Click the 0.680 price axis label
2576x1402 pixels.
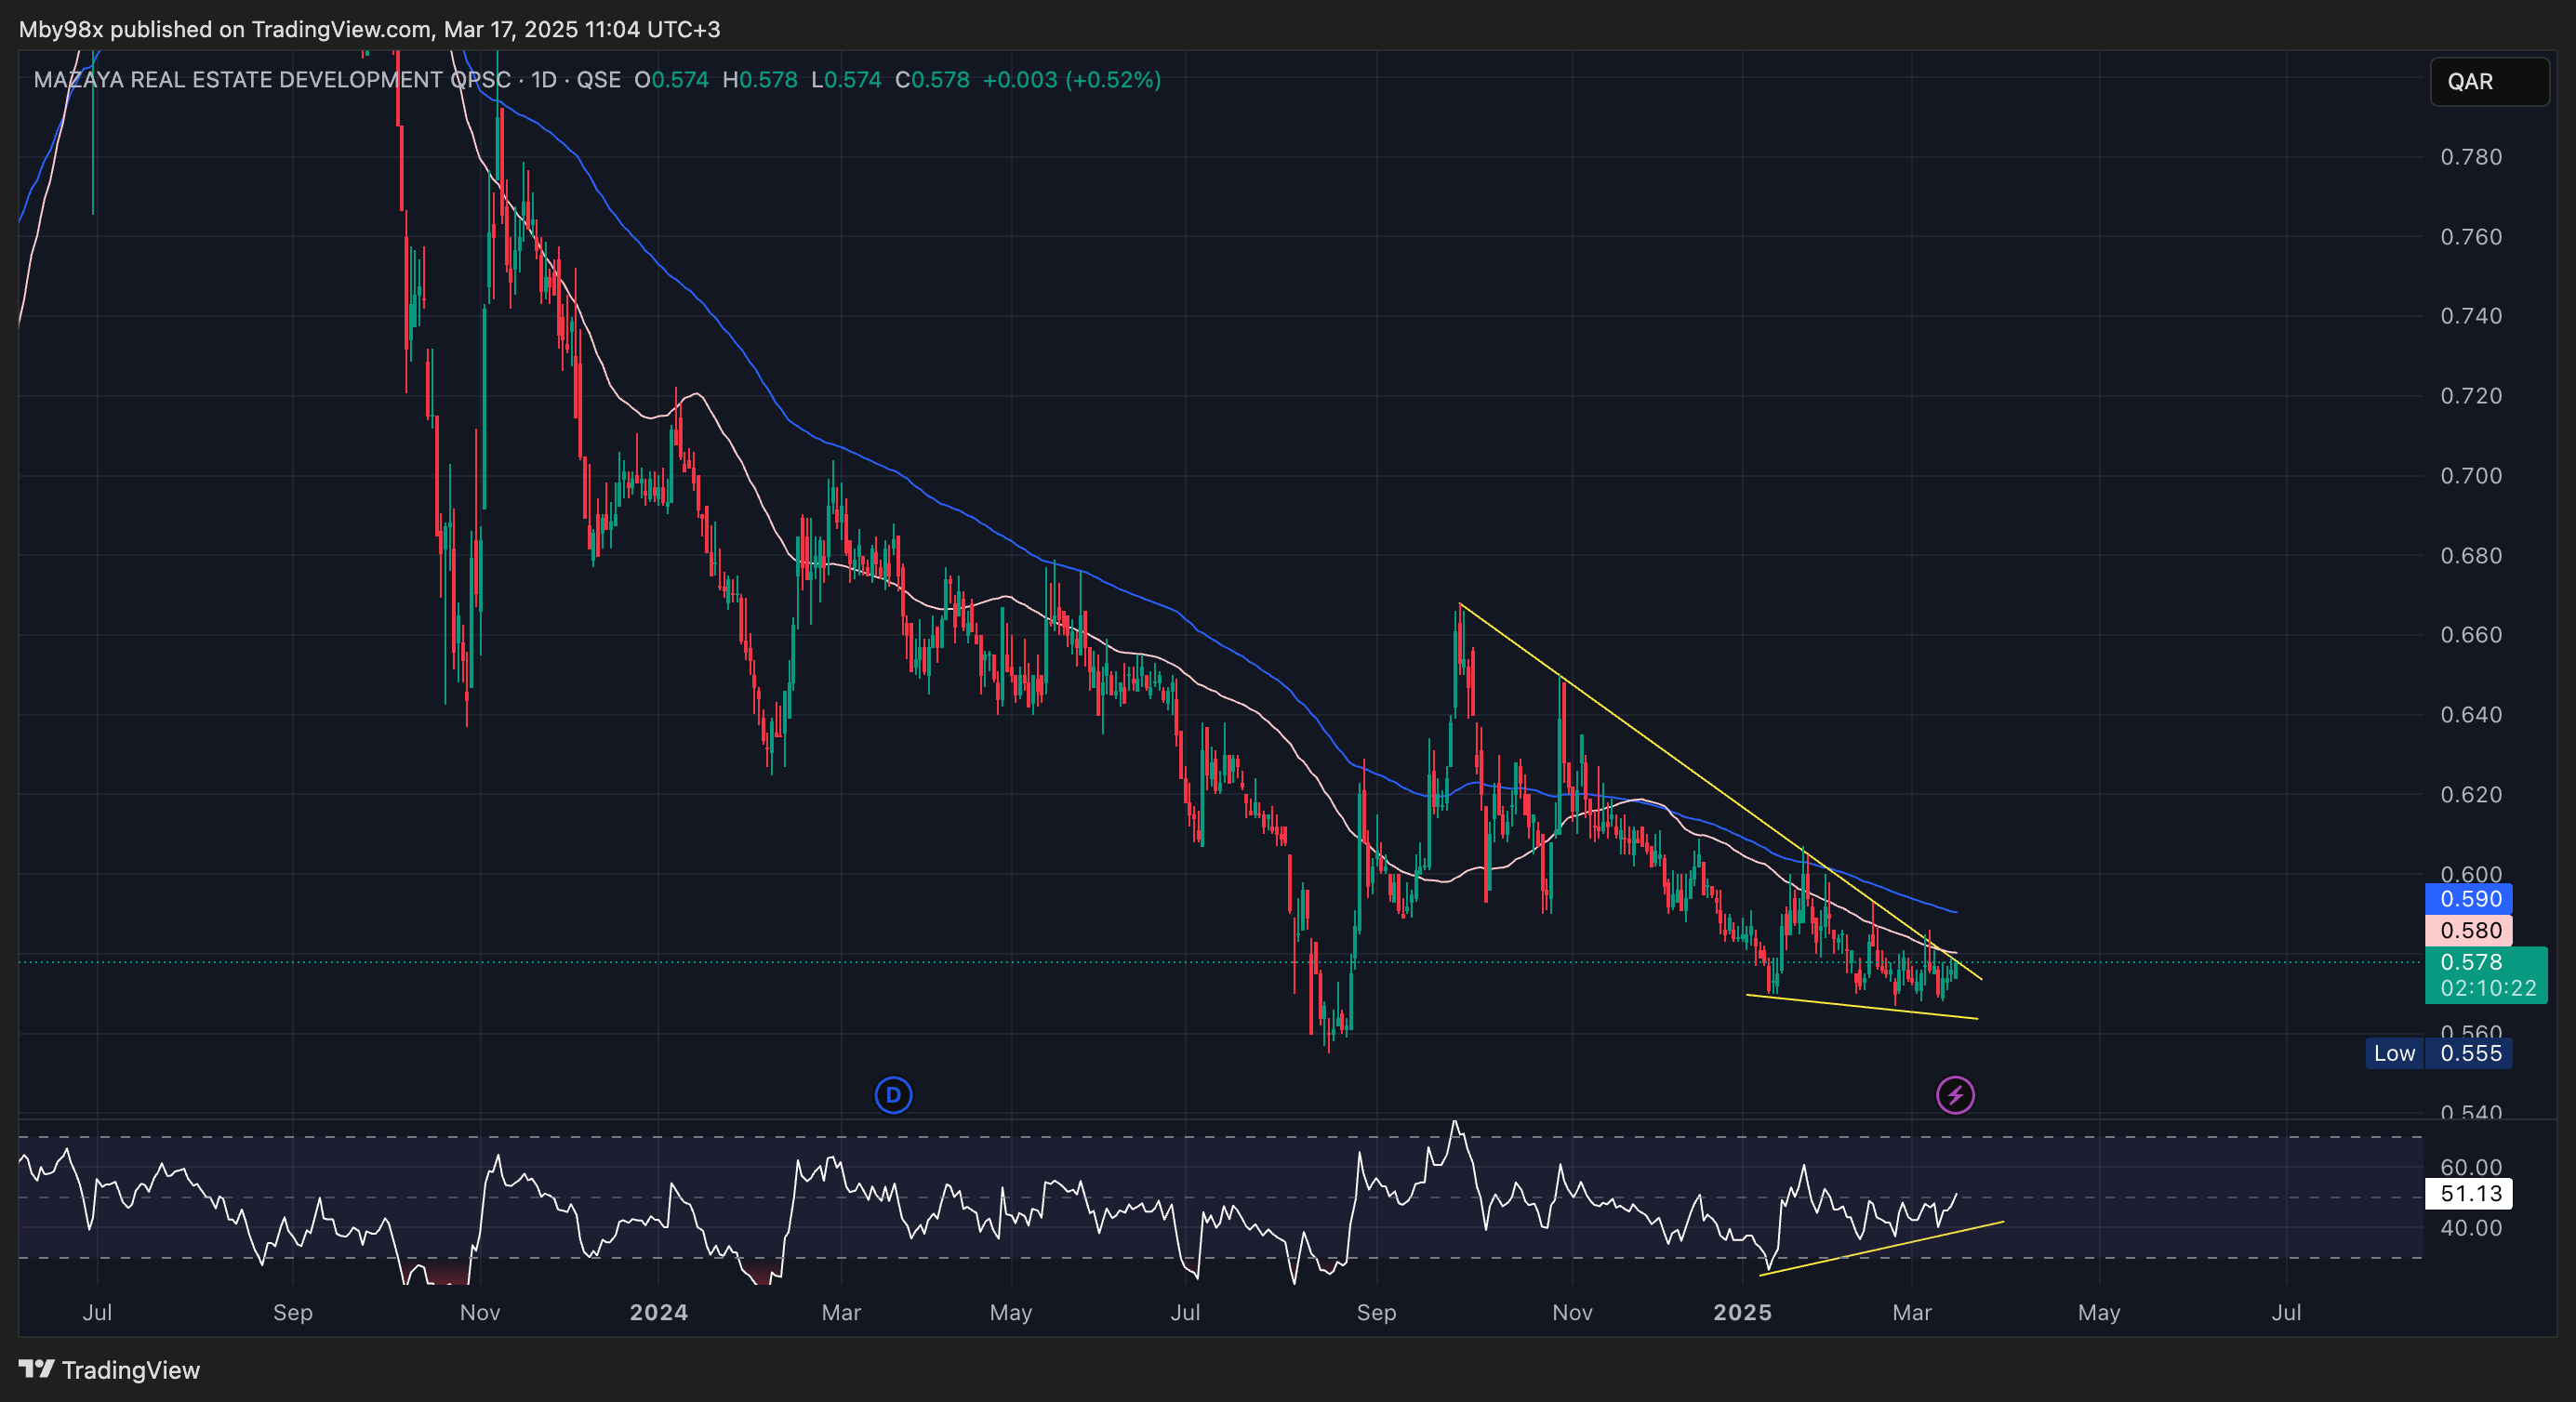(x=2471, y=556)
